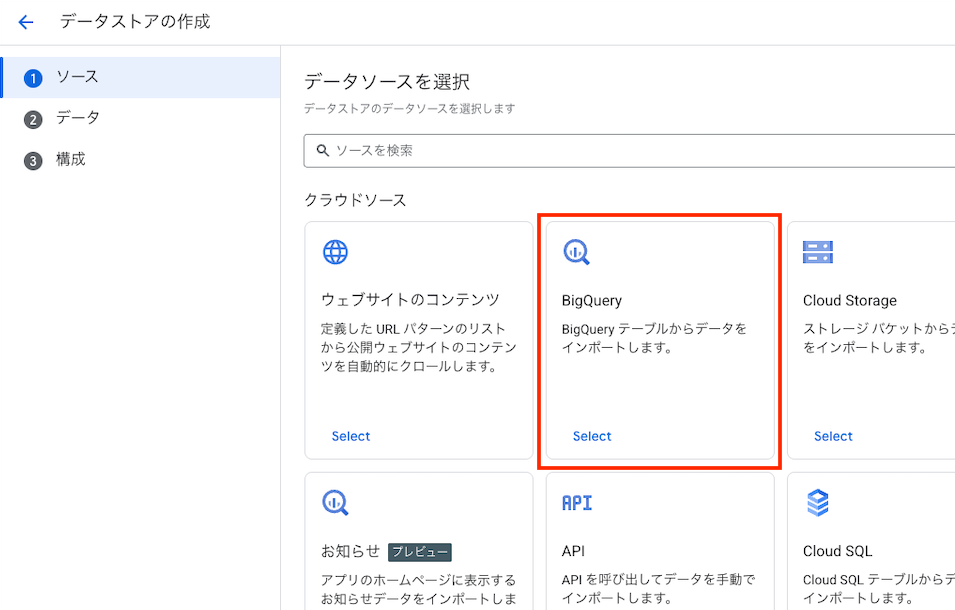Viewport: 955px width, 610px height.
Task: Open the ソース step in sidebar
Action: pyautogui.click(x=141, y=77)
